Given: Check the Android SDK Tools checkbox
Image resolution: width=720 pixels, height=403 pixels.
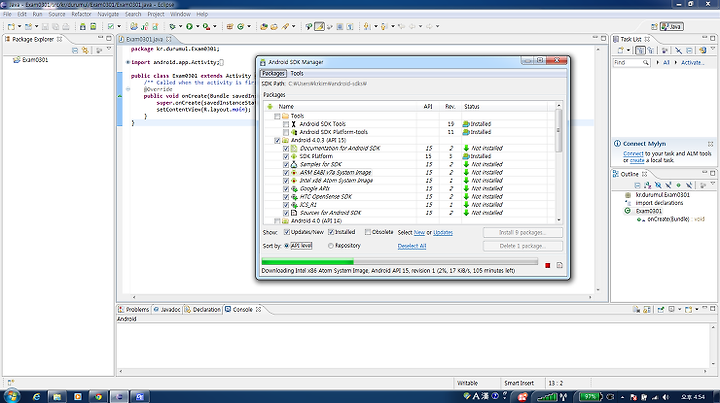Looking at the screenshot, I should pyautogui.click(x=286, y=124).
